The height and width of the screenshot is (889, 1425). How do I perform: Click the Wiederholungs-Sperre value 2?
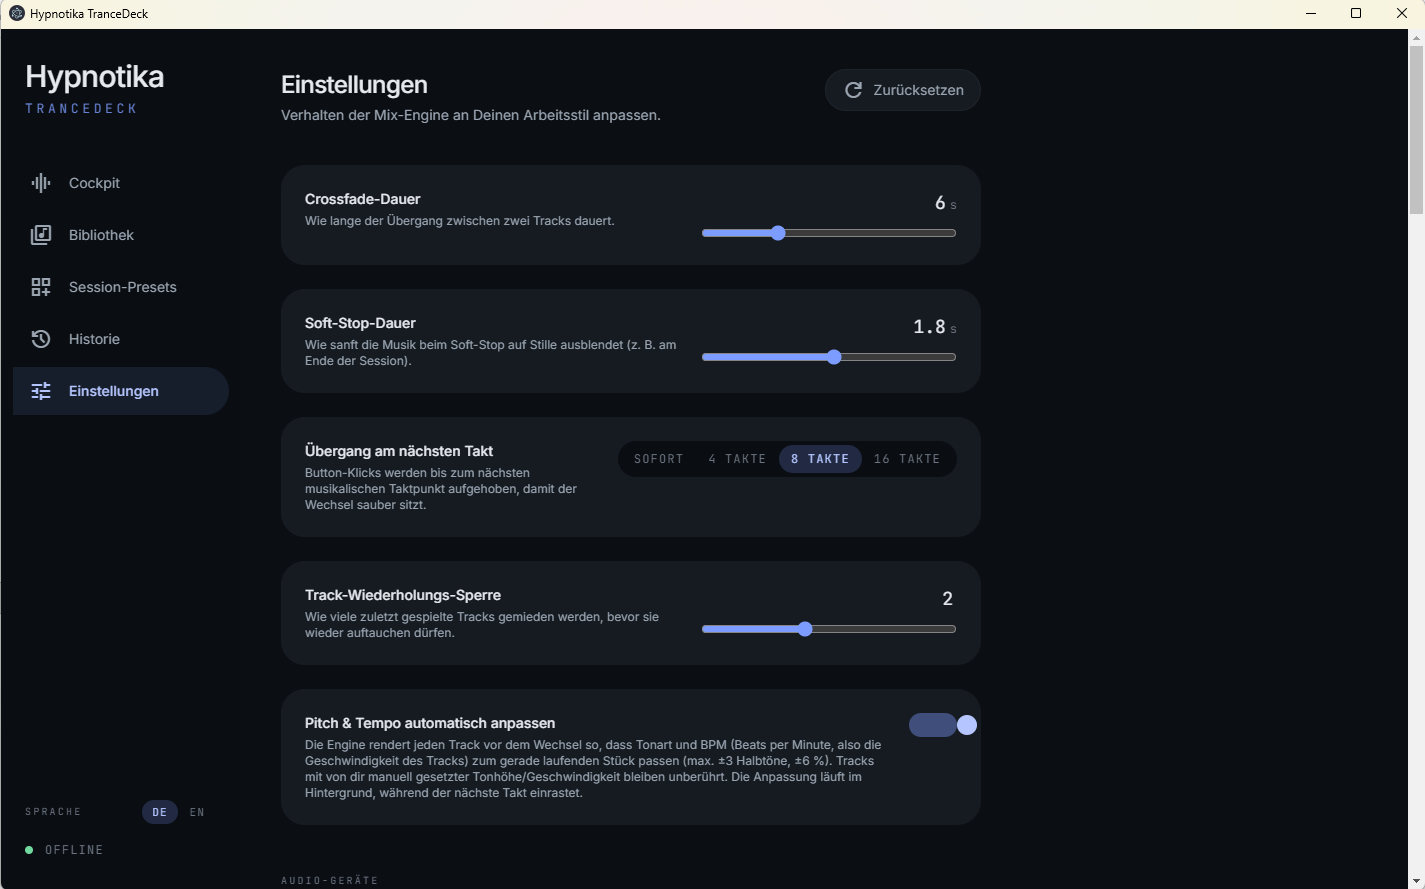click(948, 599)
